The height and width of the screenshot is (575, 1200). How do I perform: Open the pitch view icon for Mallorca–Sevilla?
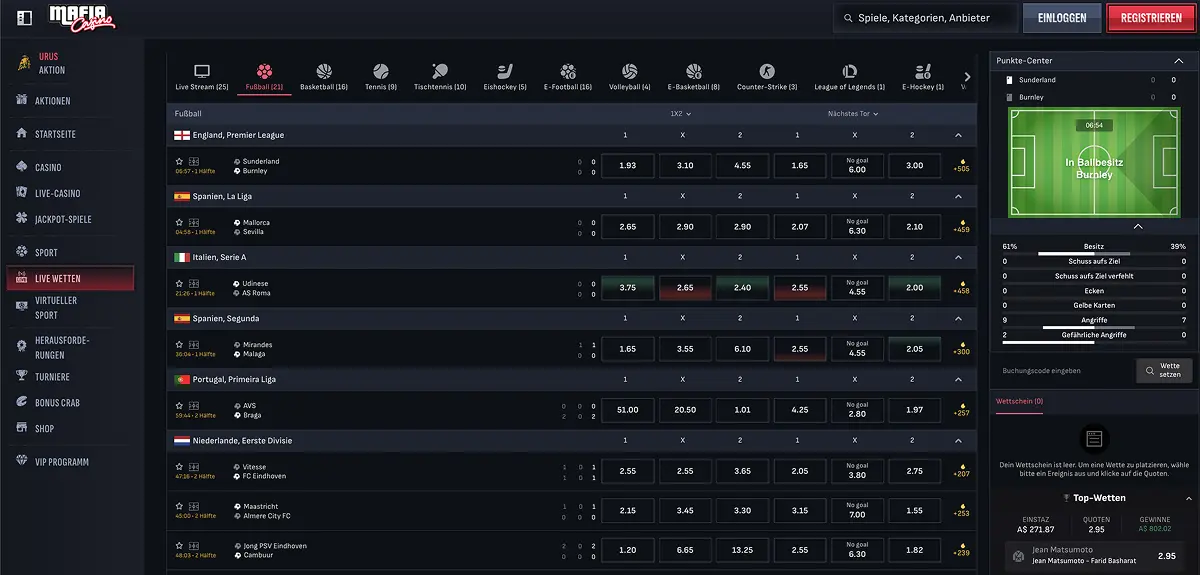pos(193,222)
